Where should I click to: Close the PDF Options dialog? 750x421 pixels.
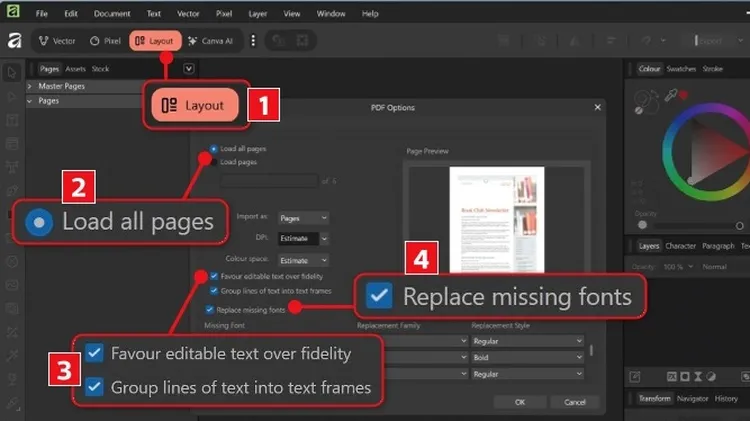(597, 107)
